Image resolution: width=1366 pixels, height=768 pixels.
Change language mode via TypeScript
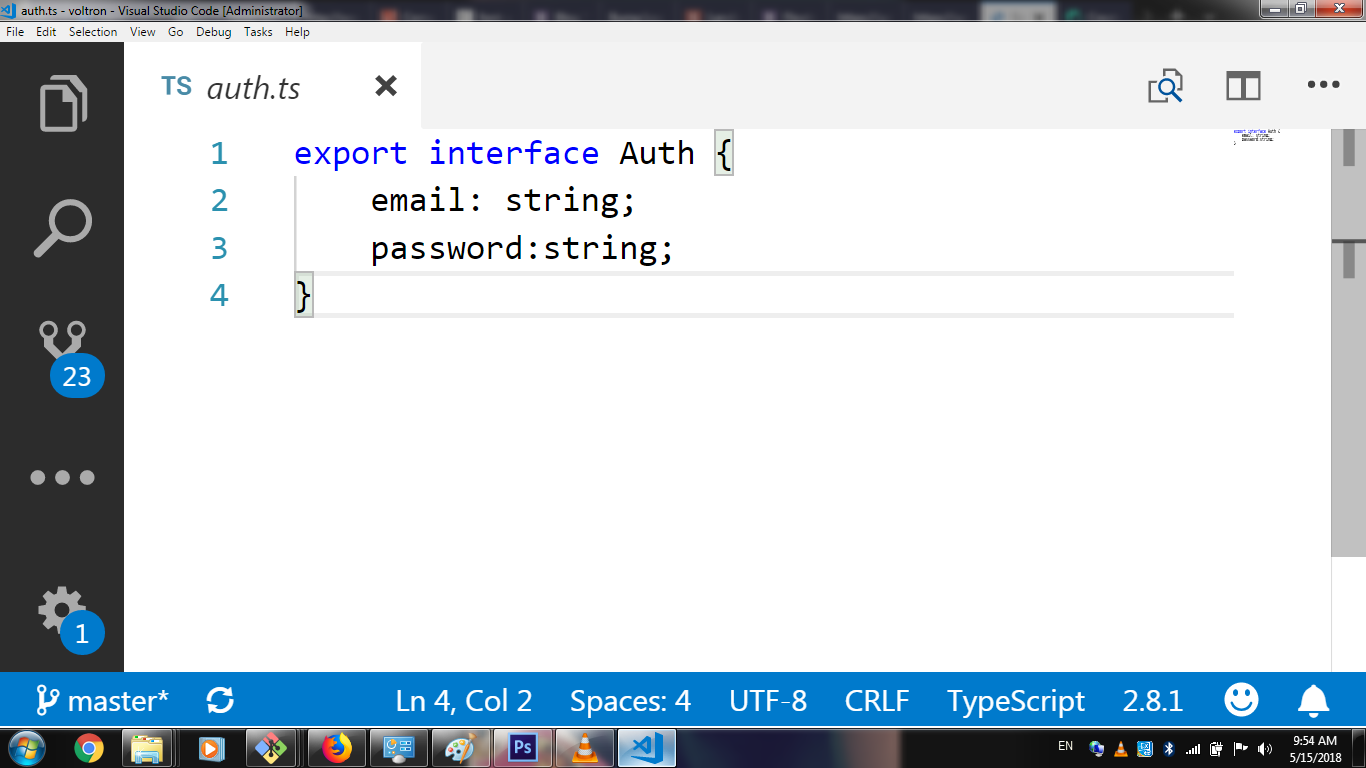1016,701
